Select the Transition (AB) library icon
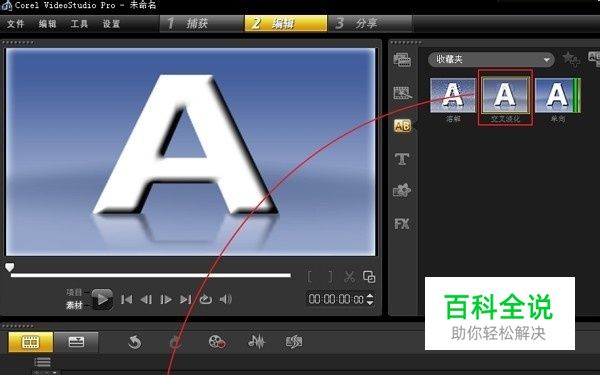Viewport: 600px width, 375px height. (x=402, y=126)
